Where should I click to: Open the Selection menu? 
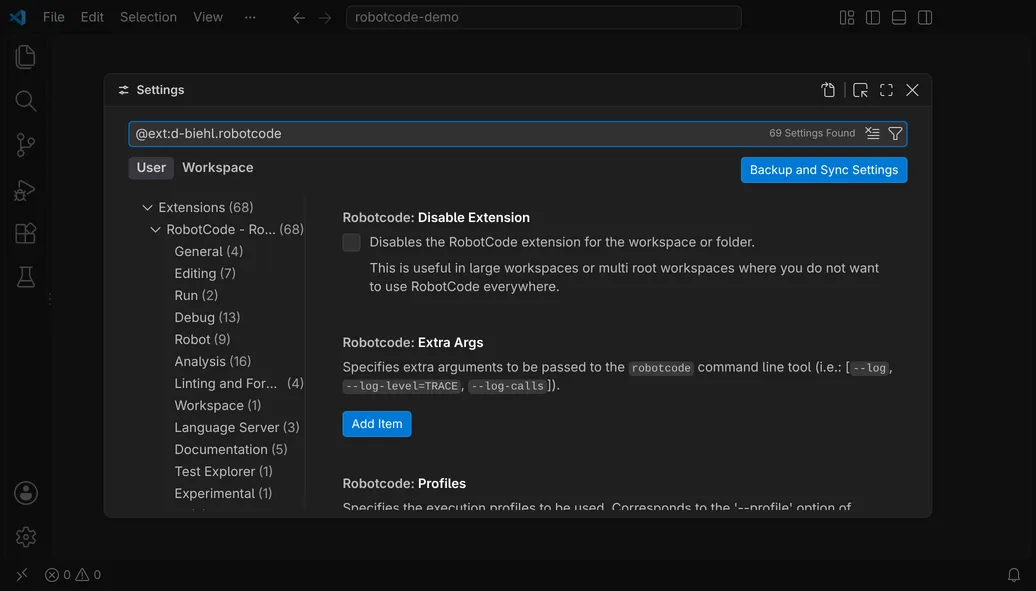click(148, 17)
